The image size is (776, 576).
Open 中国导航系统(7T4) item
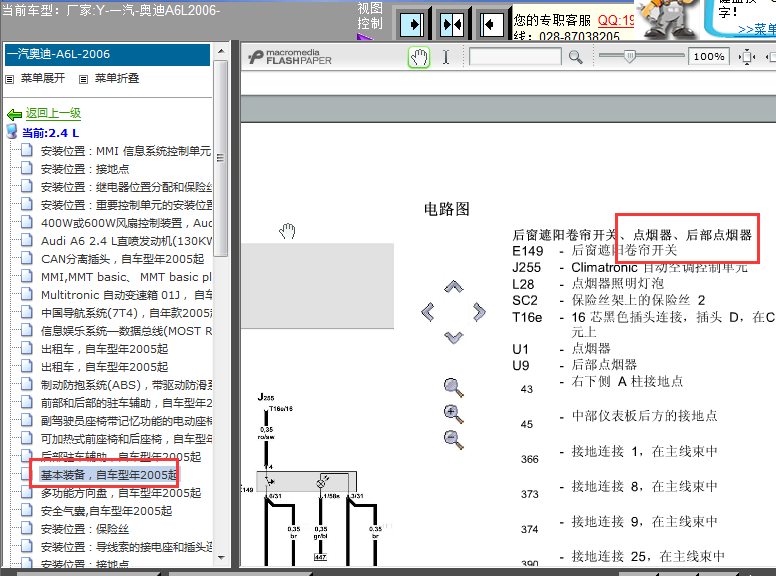(x=126, y=313)
